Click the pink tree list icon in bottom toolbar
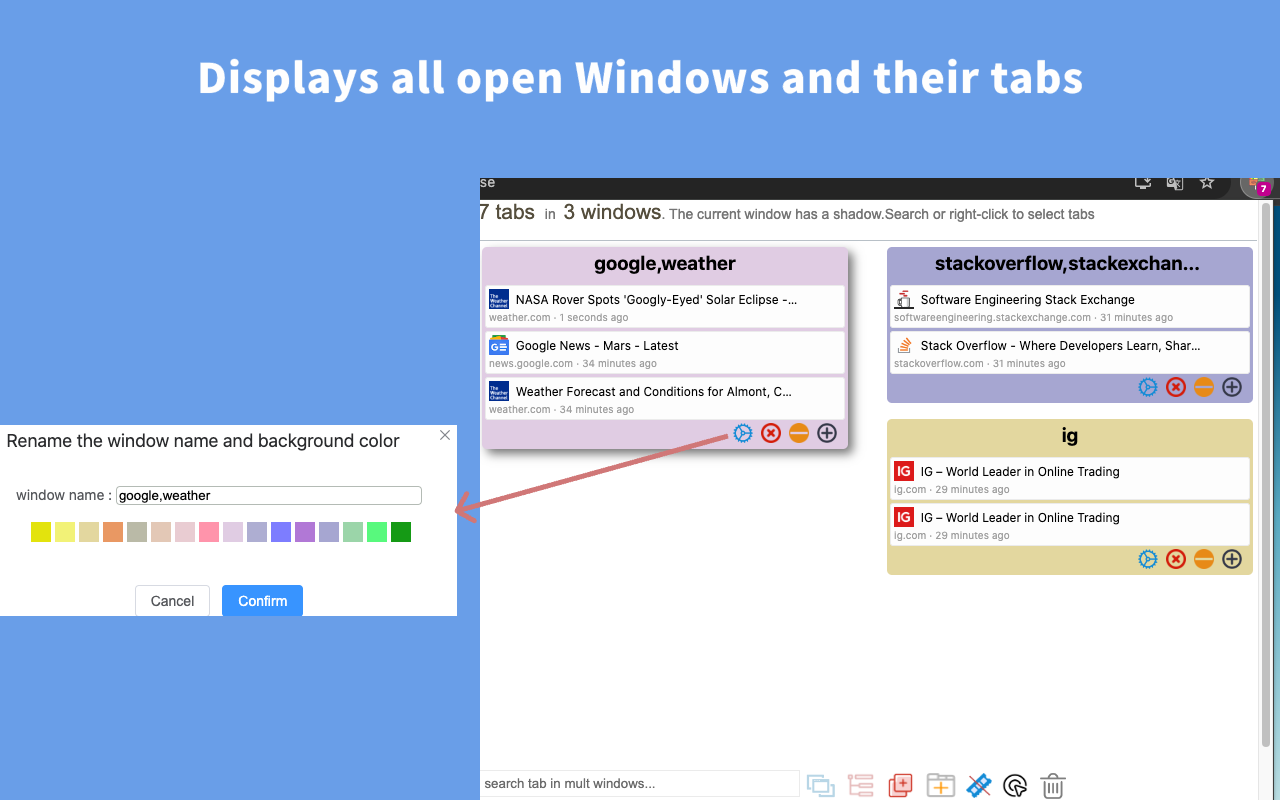Viewport: 1280px width, 800px height. click(x=860, y=785)
